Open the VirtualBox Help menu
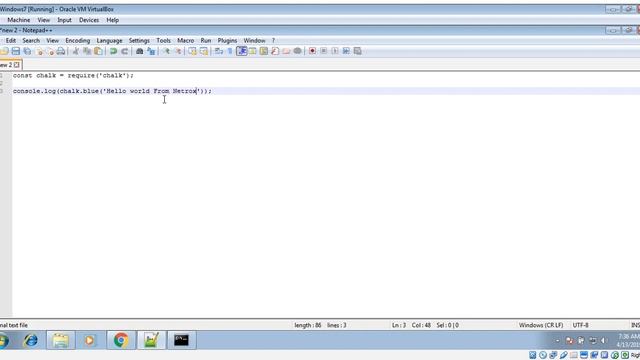Screen dimensions: 640x360 (x=113, y=20)
